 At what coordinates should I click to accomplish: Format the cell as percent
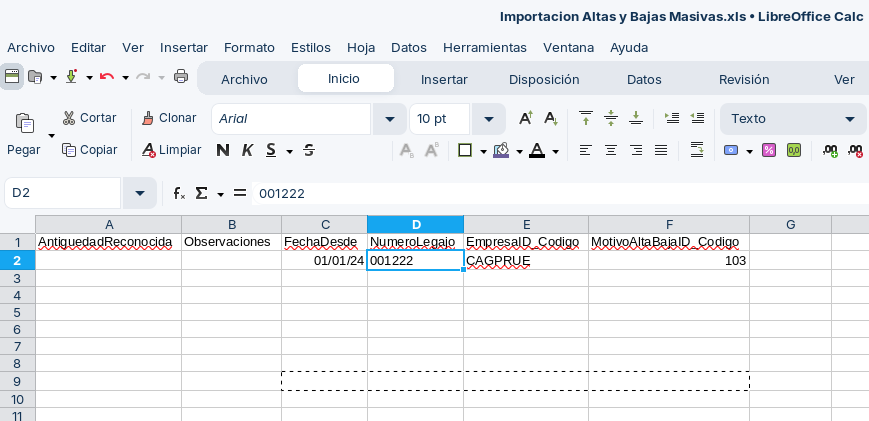(x=769, y=151)
